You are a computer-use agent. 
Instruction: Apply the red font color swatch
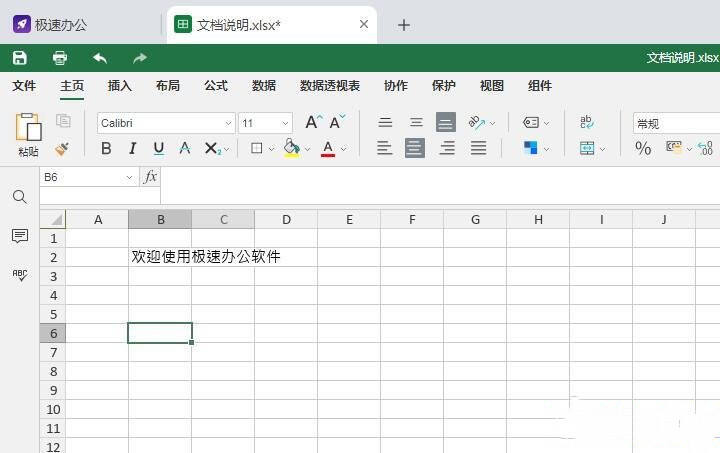pos(328,149)
